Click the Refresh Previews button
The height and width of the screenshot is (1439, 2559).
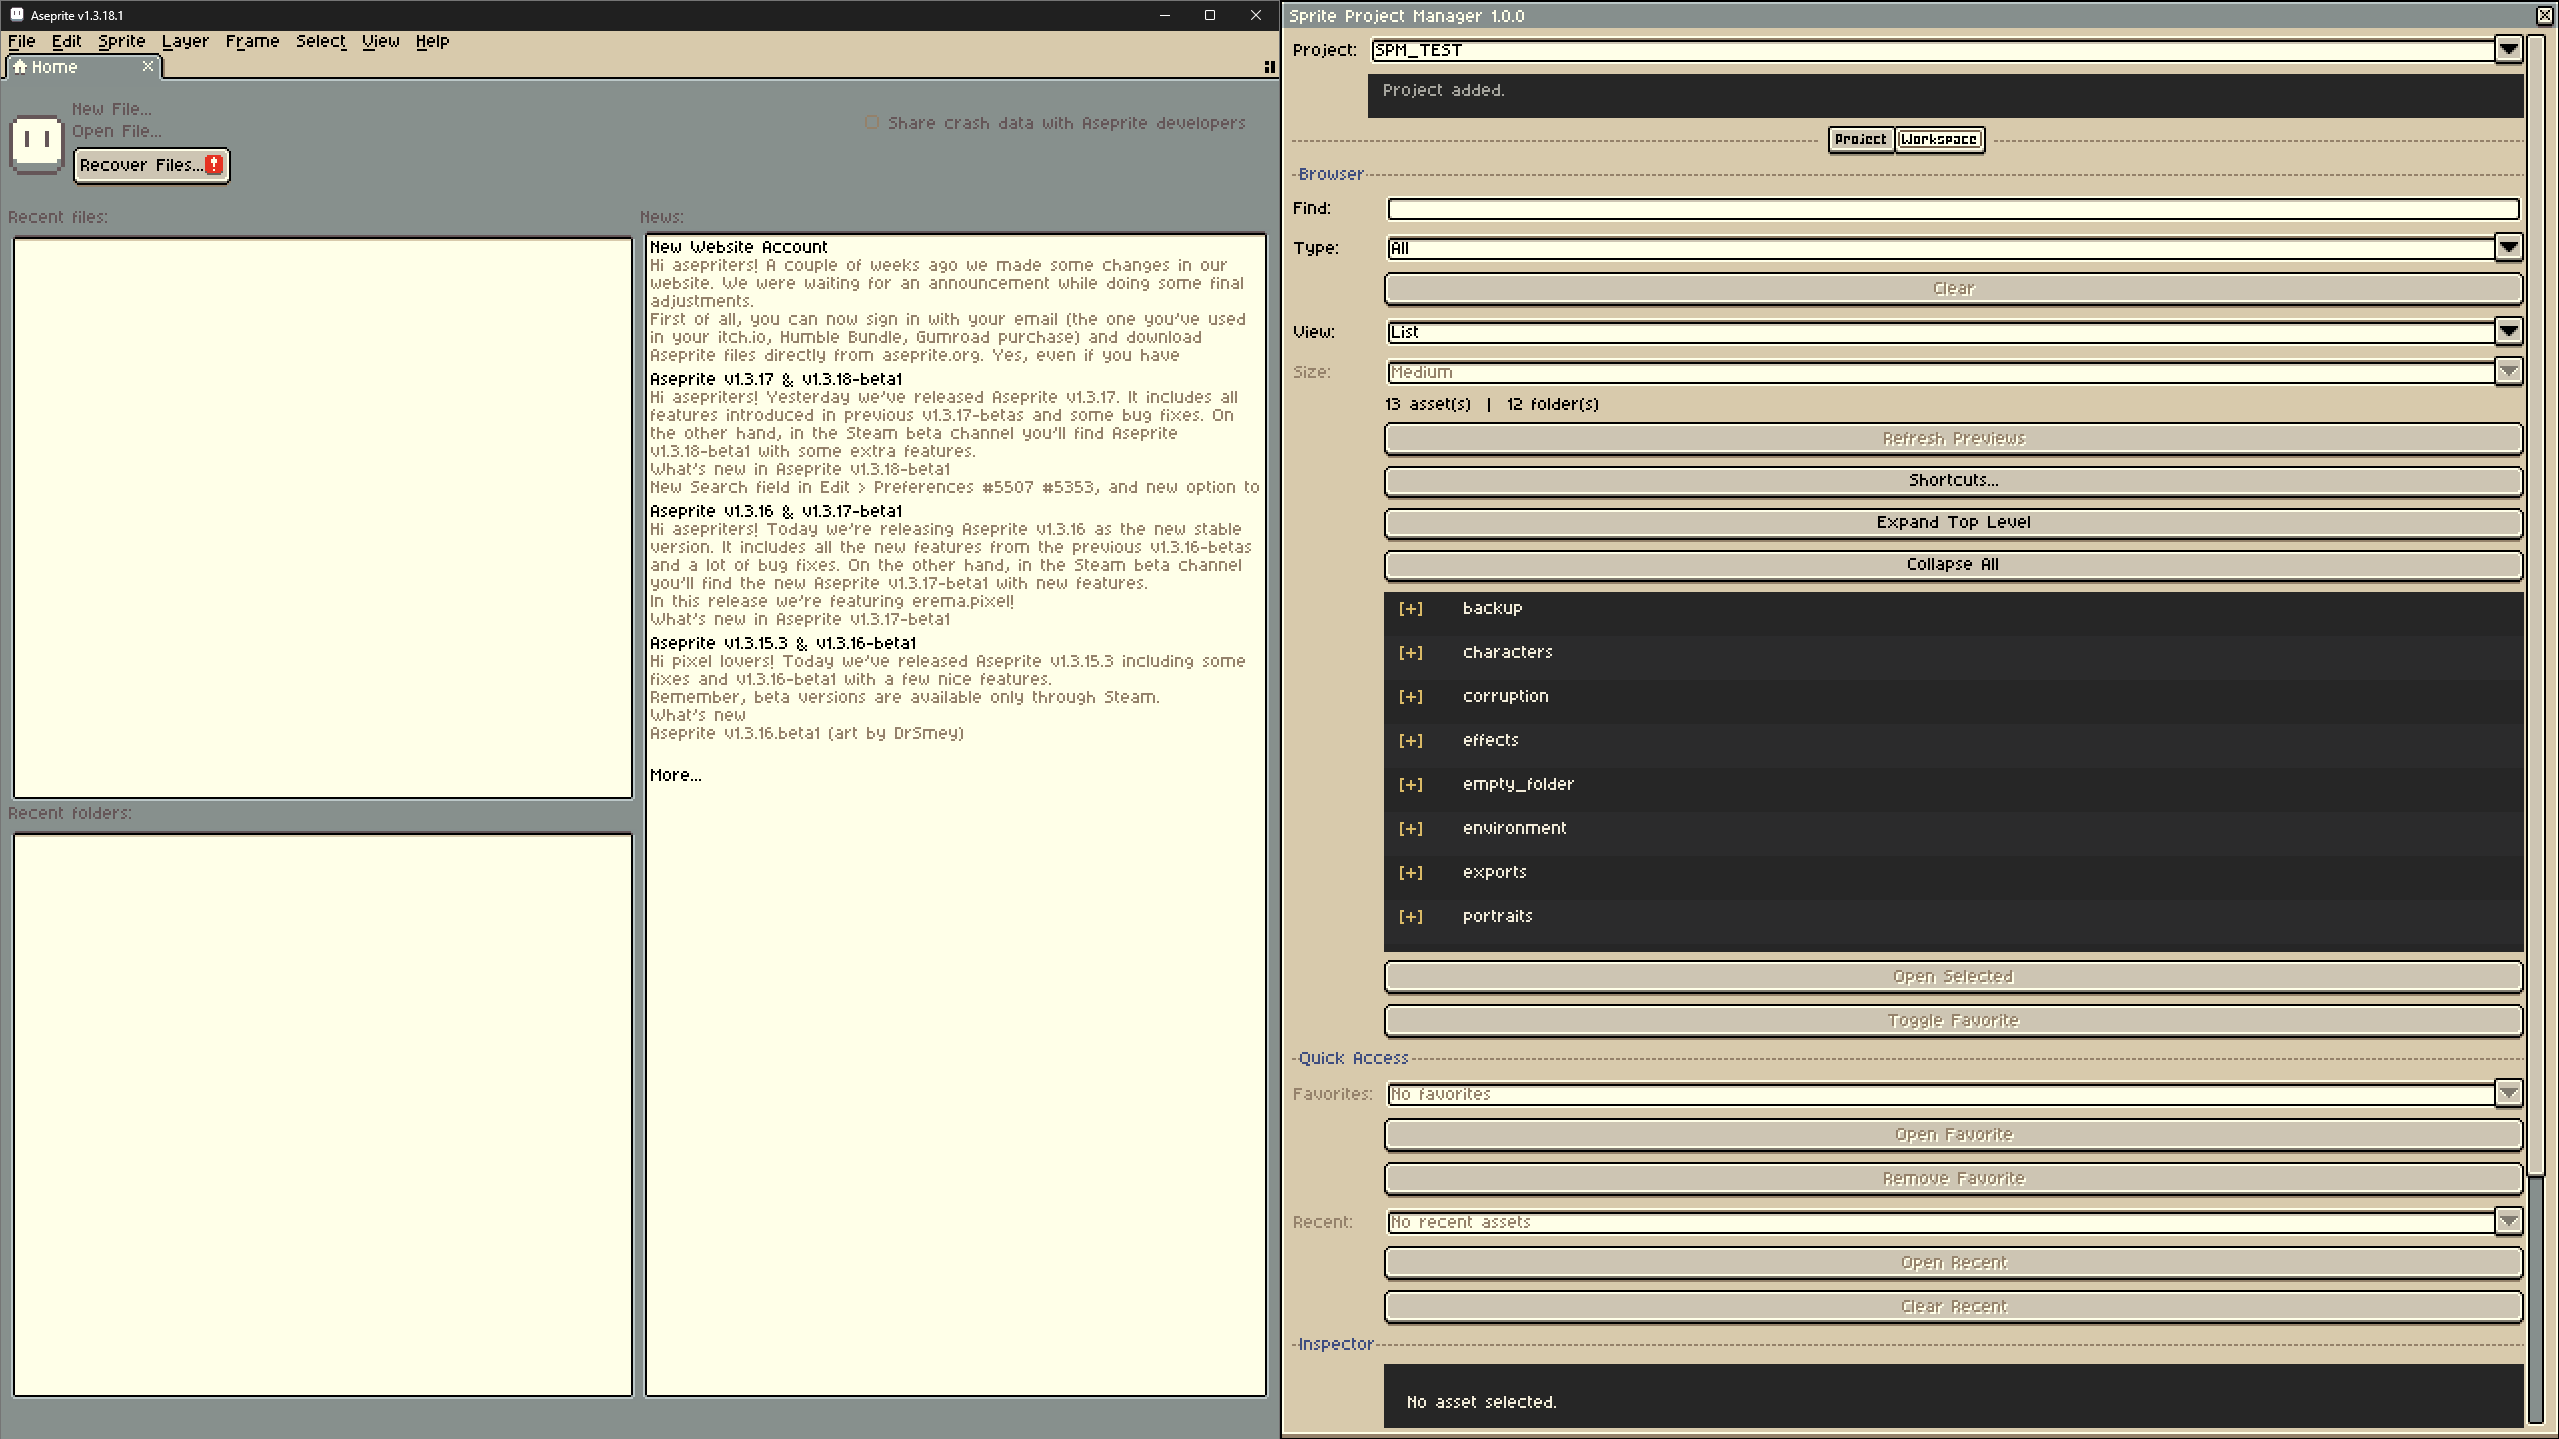1953,439
